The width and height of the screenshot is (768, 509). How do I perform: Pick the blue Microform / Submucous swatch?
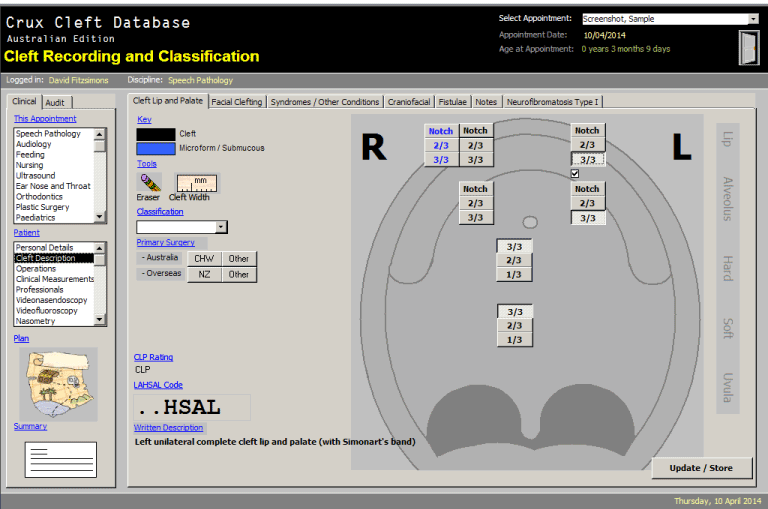click(155, 148)
